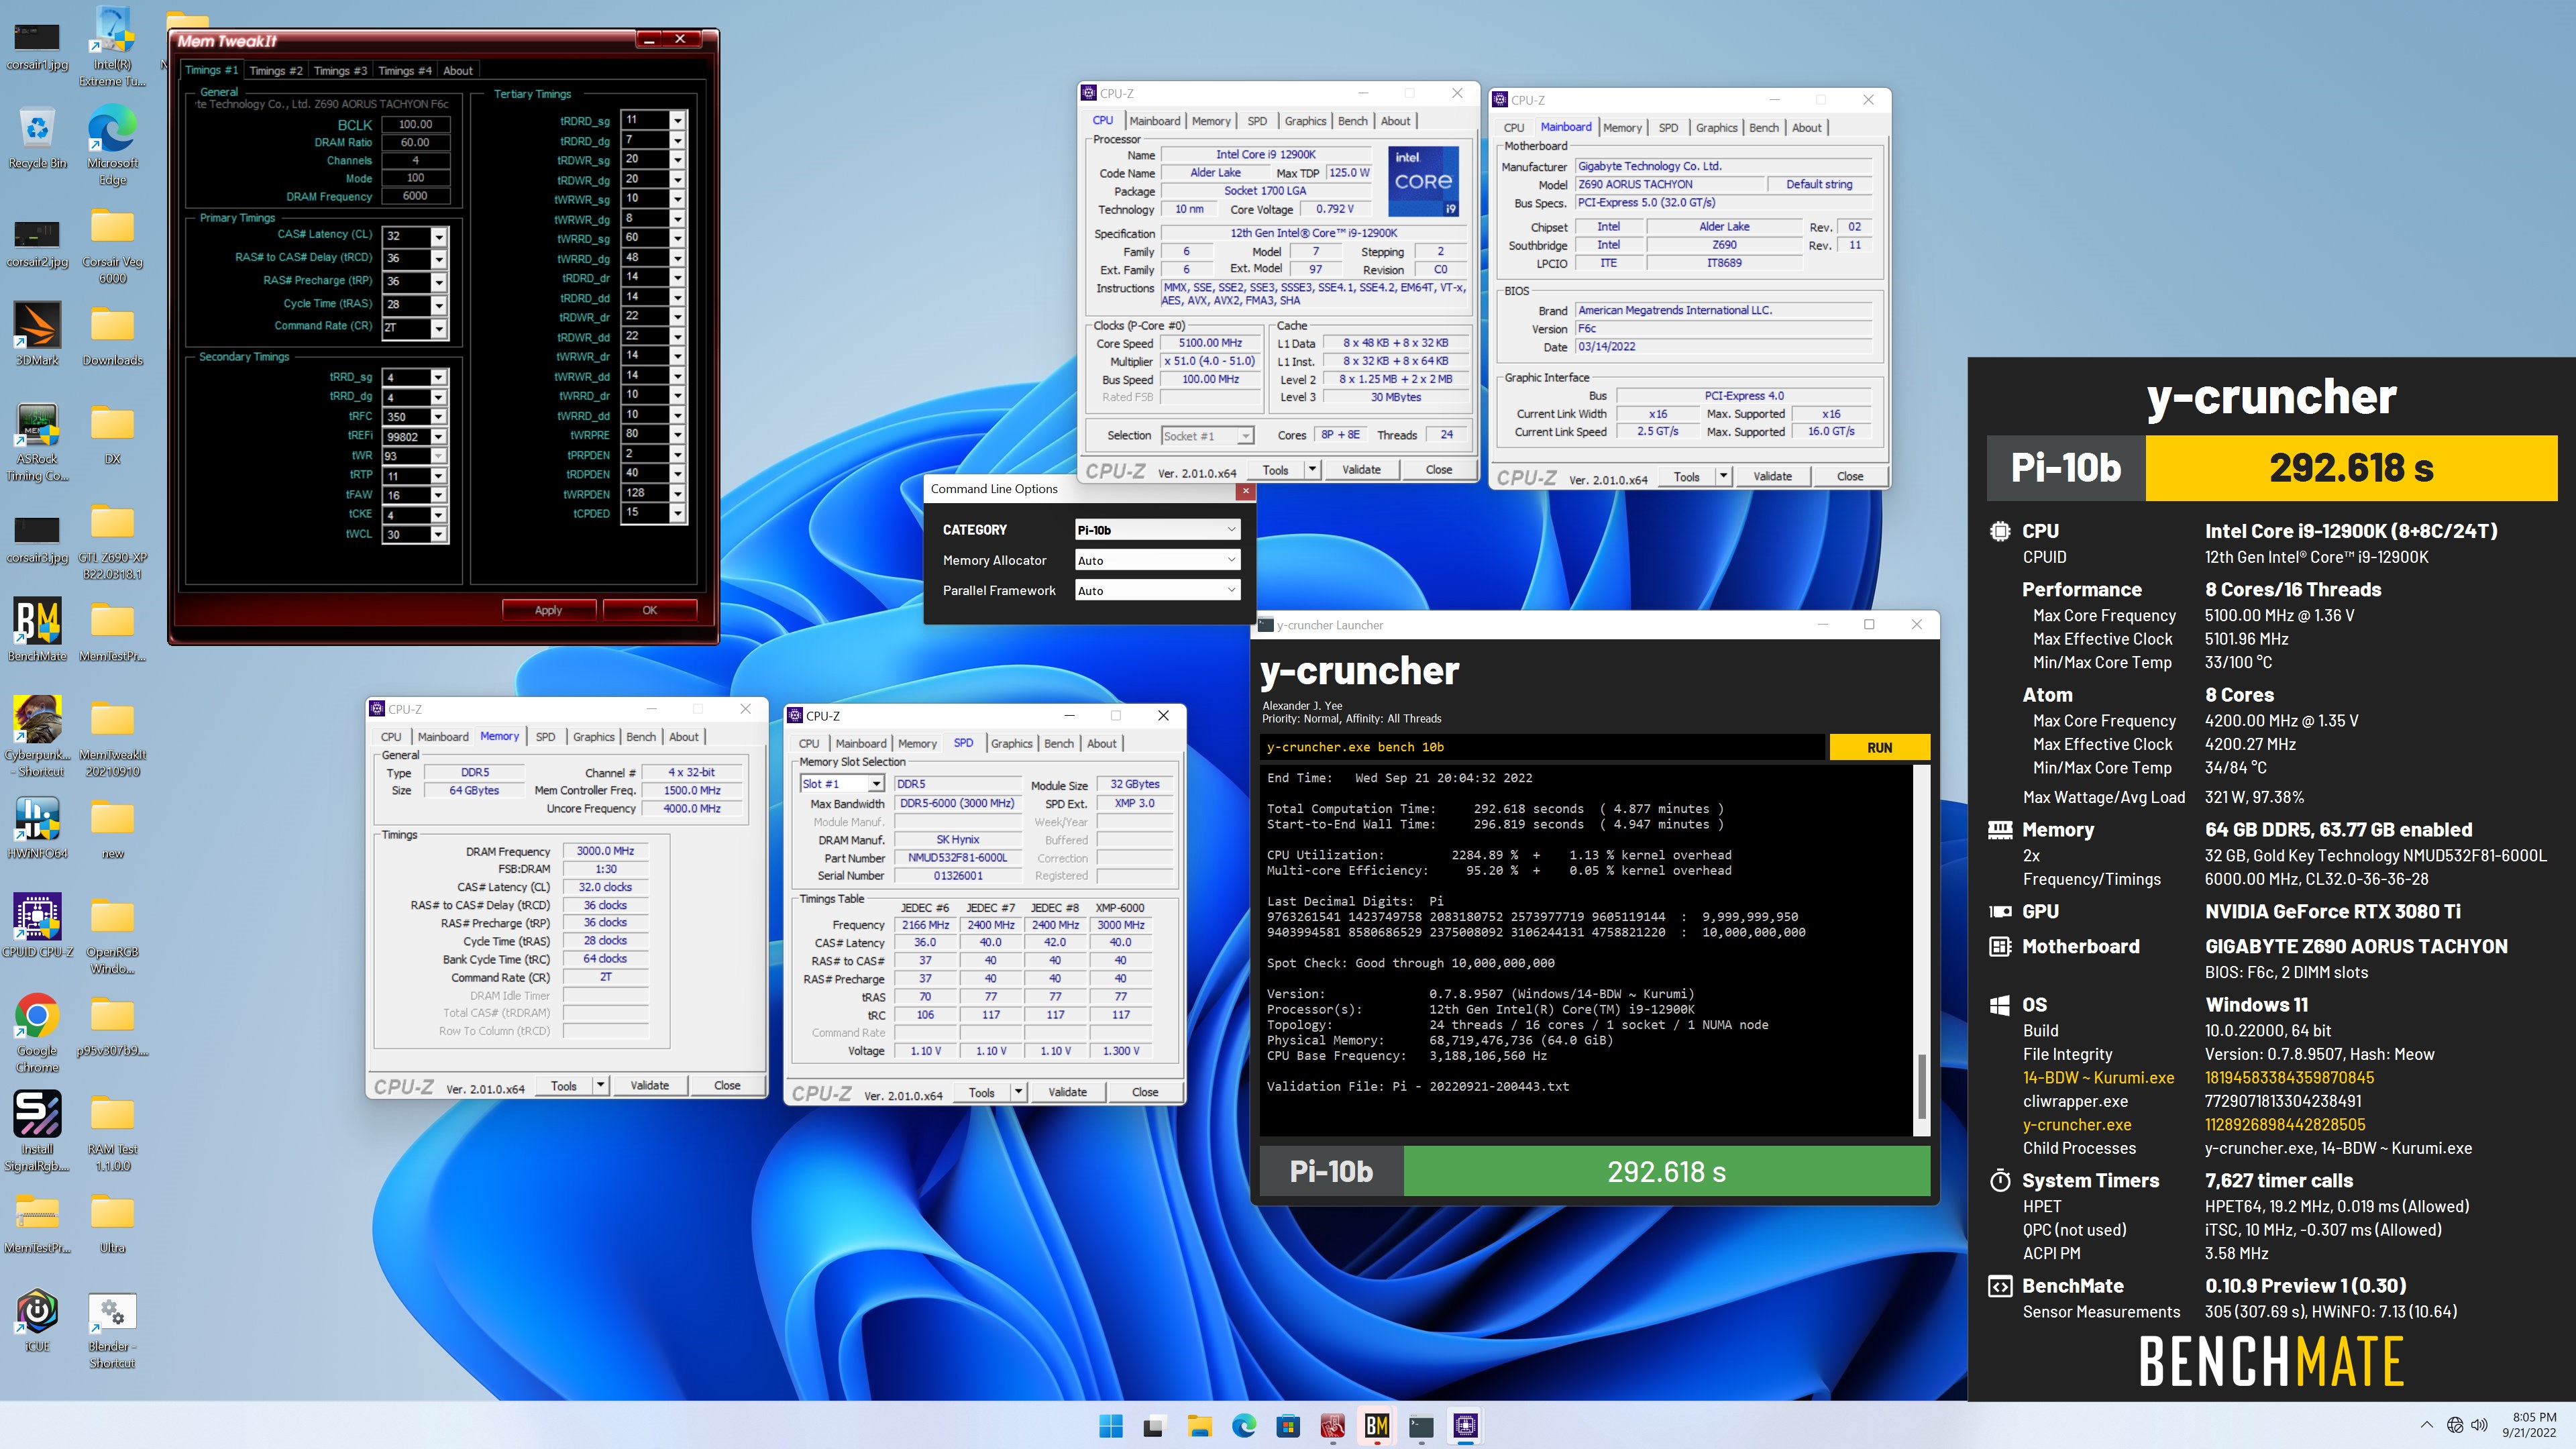2576x1449 pixels.
Task: Open File Explorer from the taskbar
Action: pos(1199,1426)
